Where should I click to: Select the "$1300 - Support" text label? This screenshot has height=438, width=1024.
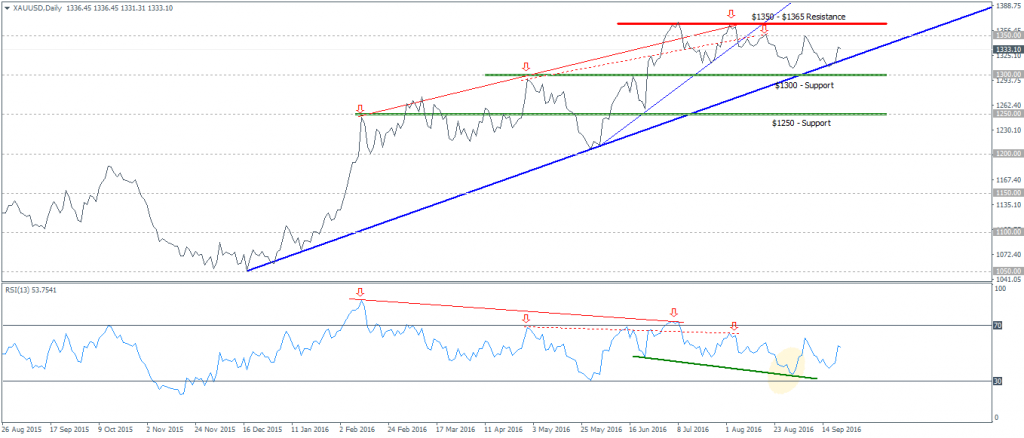click(x=804, y=86)
